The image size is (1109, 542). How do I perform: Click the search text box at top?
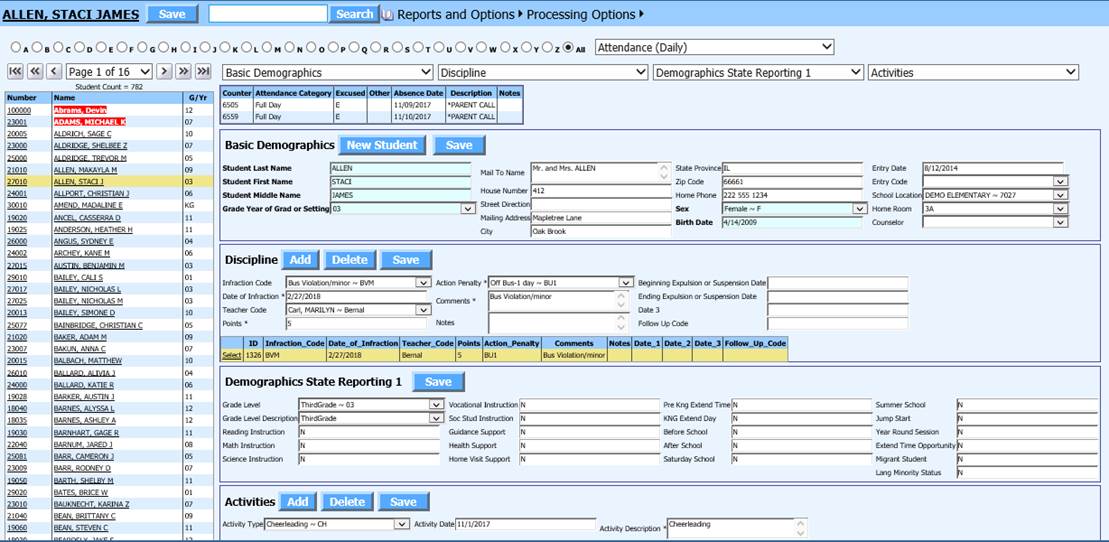[x=267, y=14]
